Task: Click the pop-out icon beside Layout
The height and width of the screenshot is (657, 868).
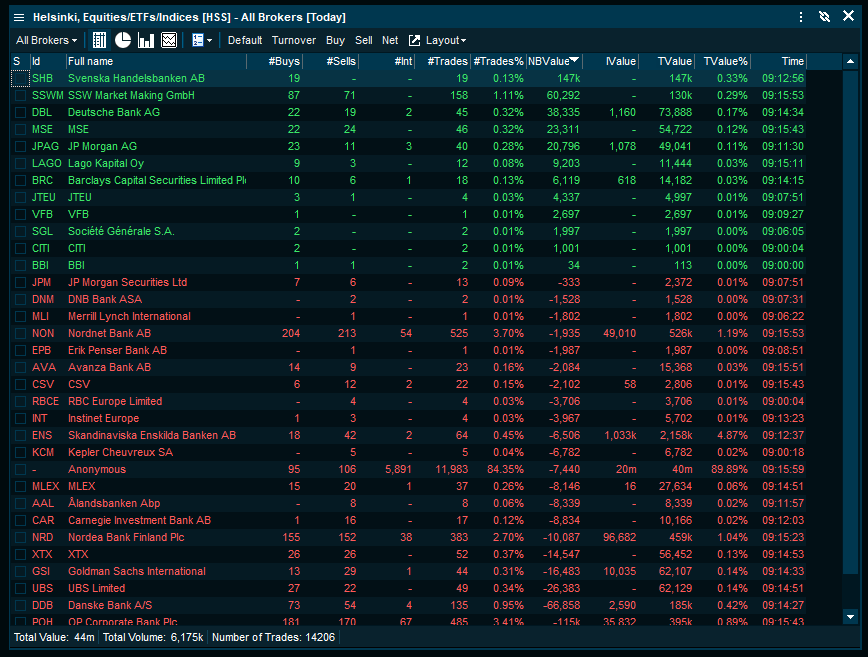Action: pos(414,40)
